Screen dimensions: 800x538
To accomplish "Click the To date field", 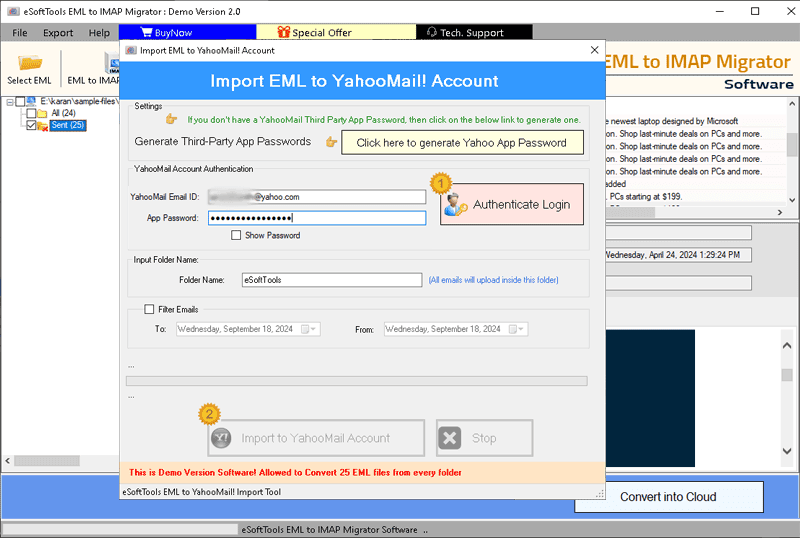I will pos(248,329).
